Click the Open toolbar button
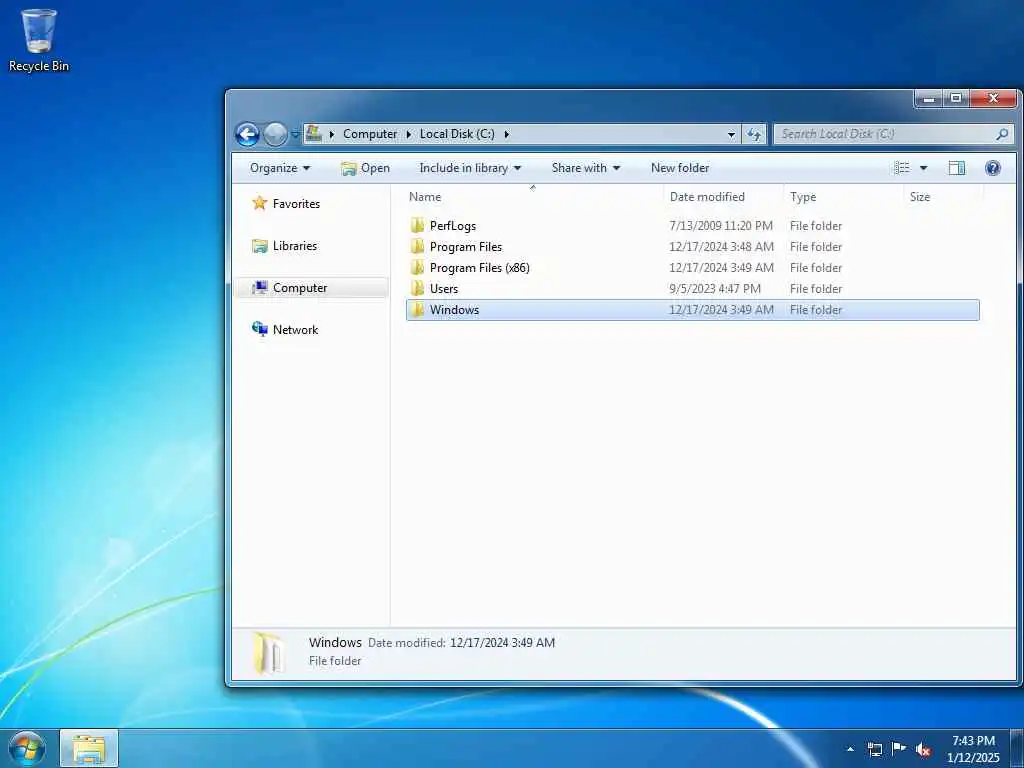 pyautogui.click(x=365, y=168)
